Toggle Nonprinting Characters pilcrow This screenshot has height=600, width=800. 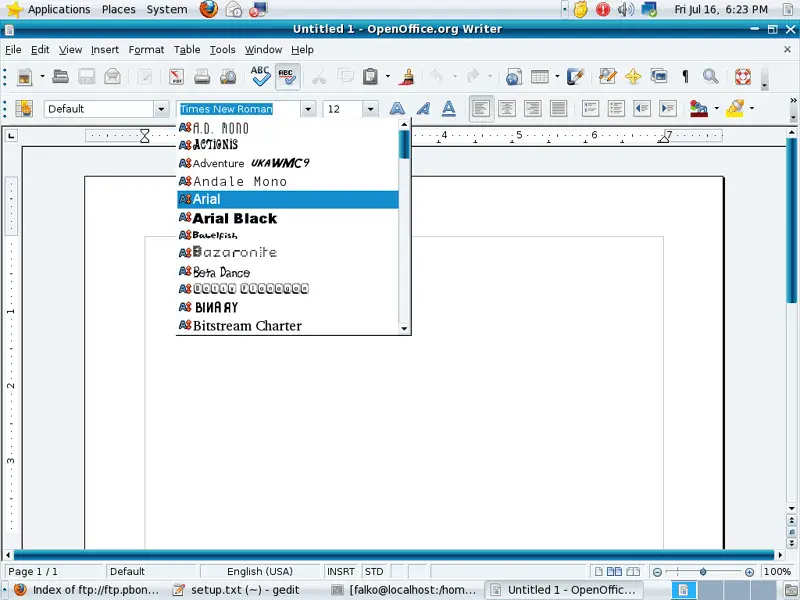point(685,77)
